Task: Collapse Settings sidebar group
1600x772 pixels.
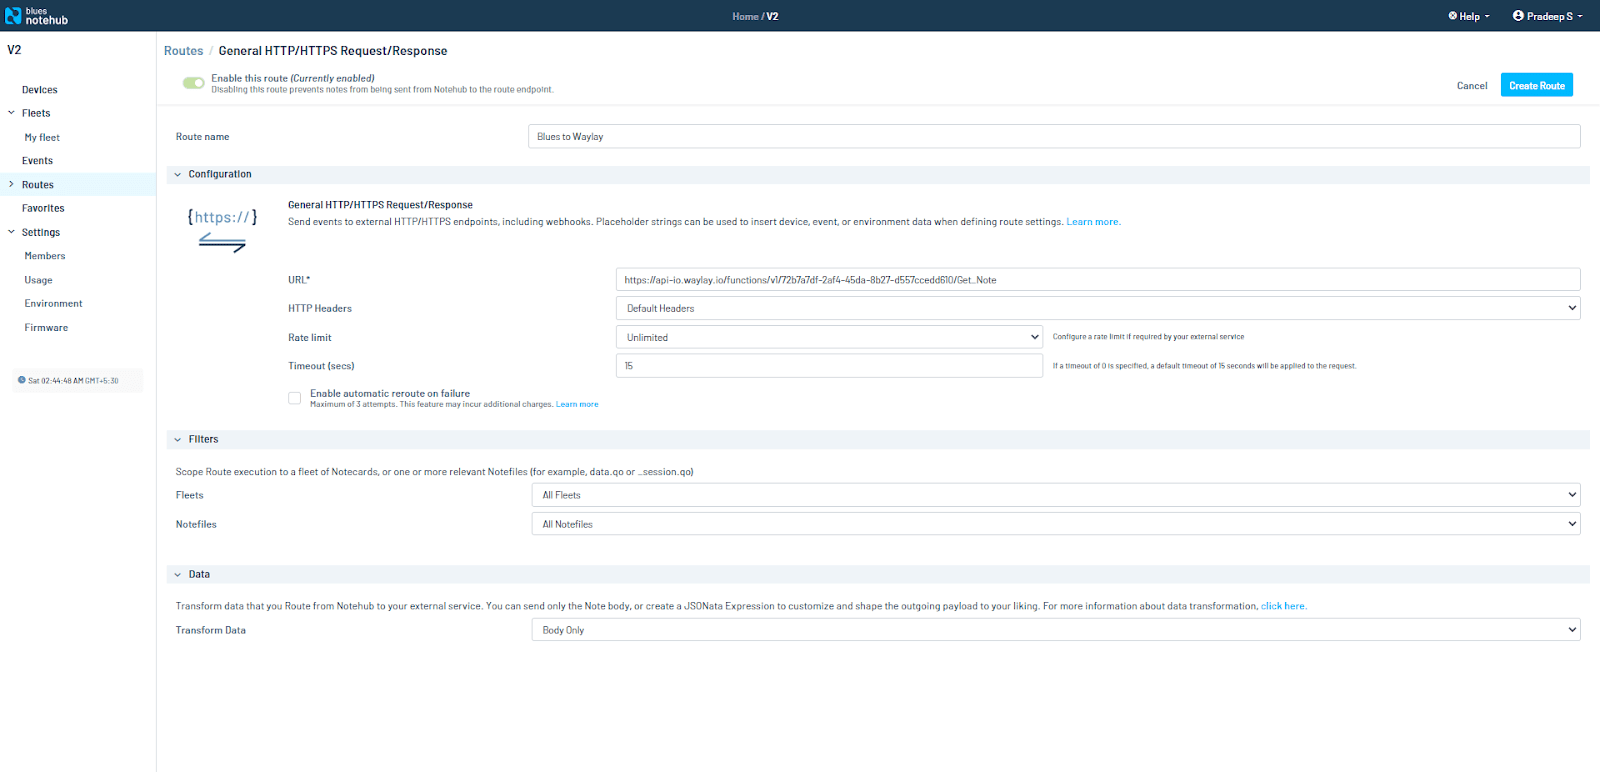Action: point(12,232)
